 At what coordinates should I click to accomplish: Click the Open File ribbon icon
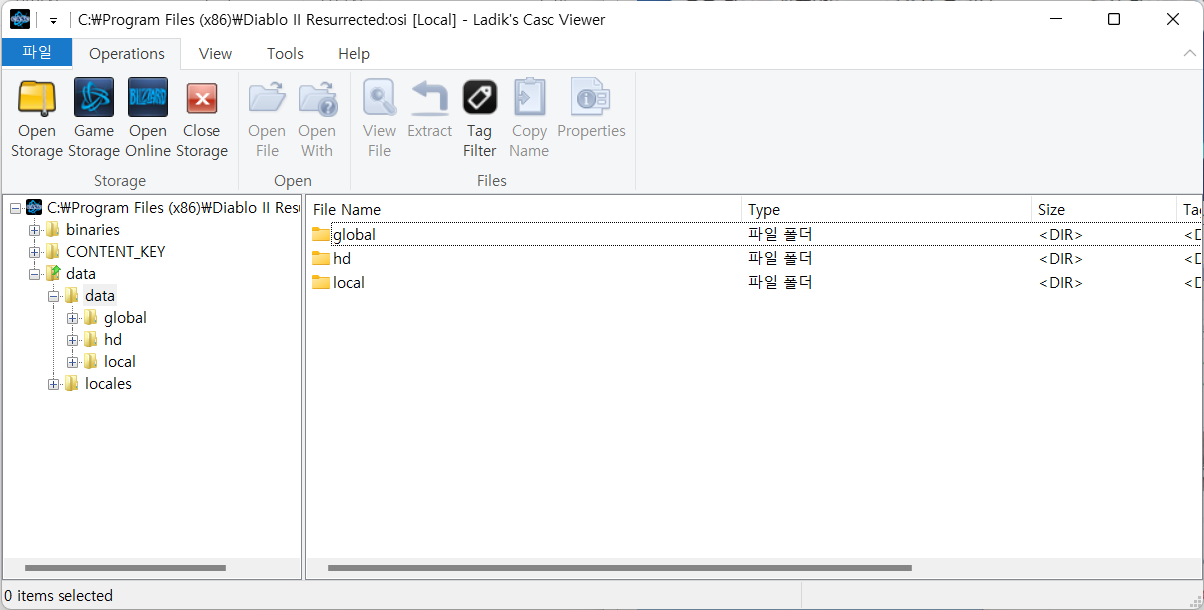pos(267,98)
